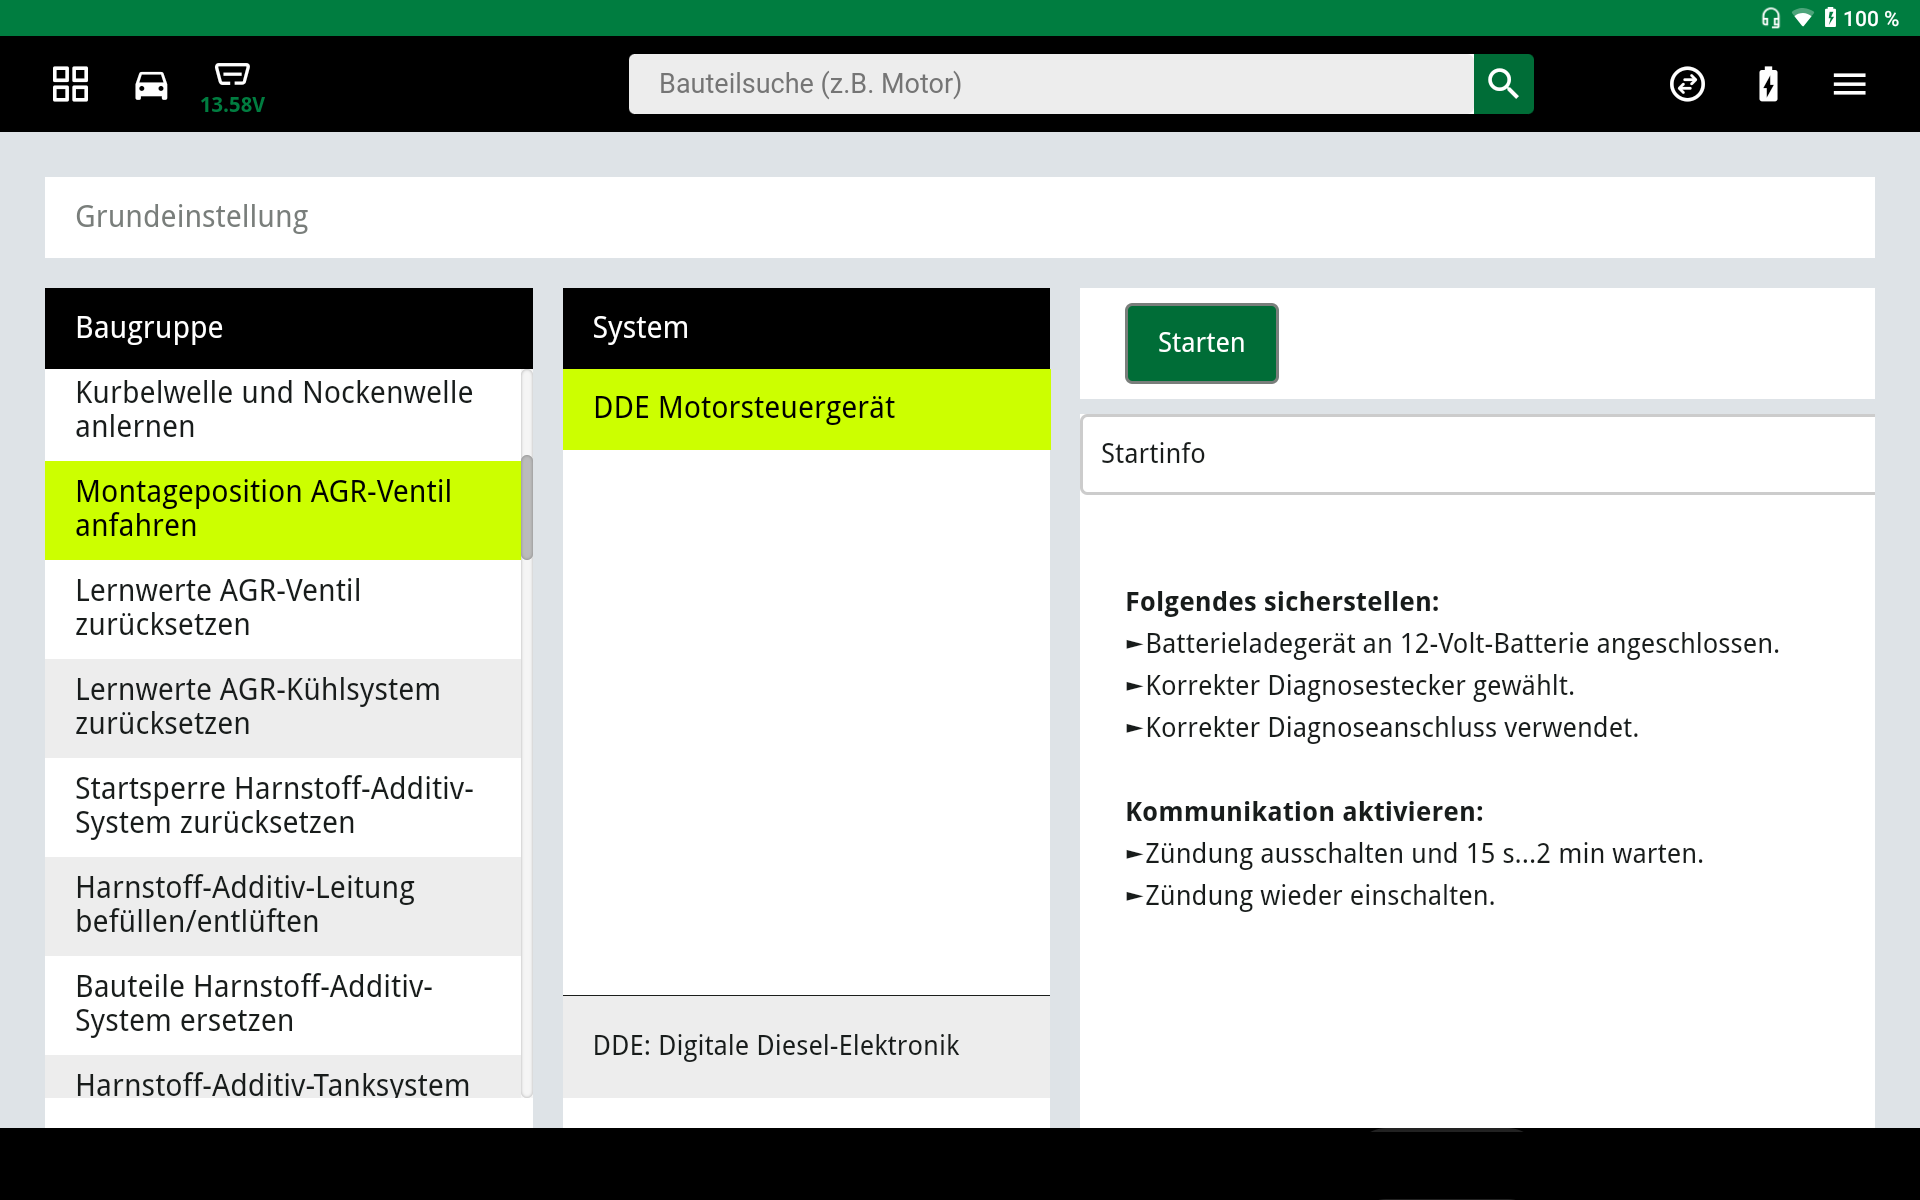Click the vehicle selection car icon
Screen dimensions: 1920x1200
[x=151, y=85]
